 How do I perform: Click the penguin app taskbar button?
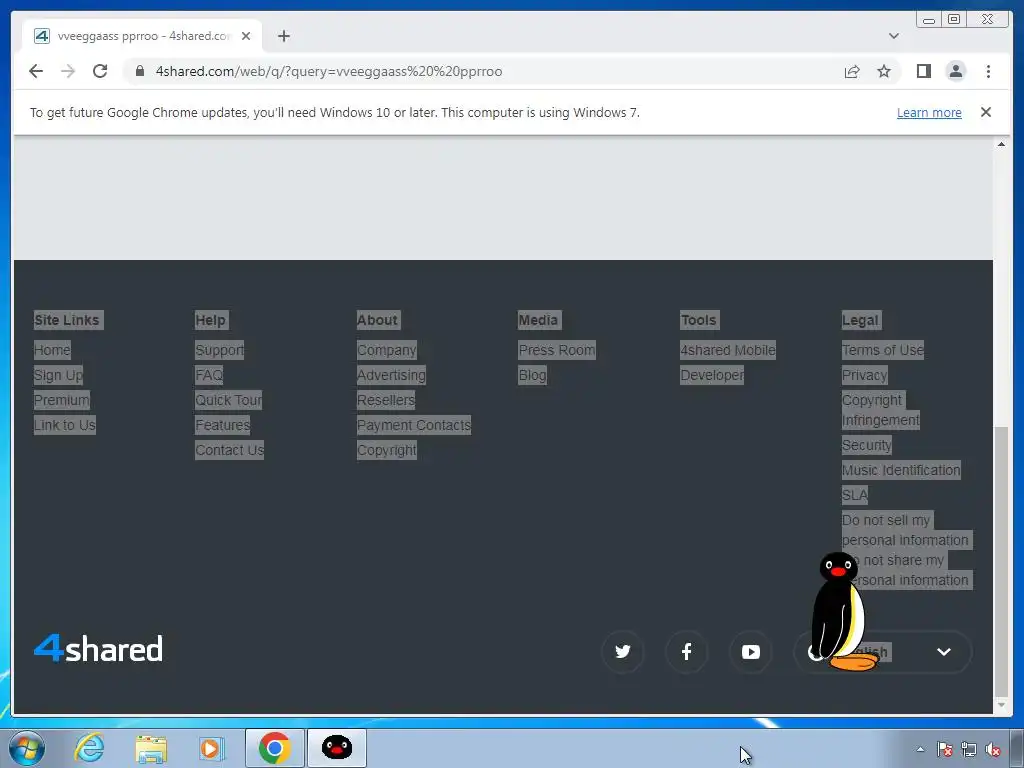click(337, 748)
